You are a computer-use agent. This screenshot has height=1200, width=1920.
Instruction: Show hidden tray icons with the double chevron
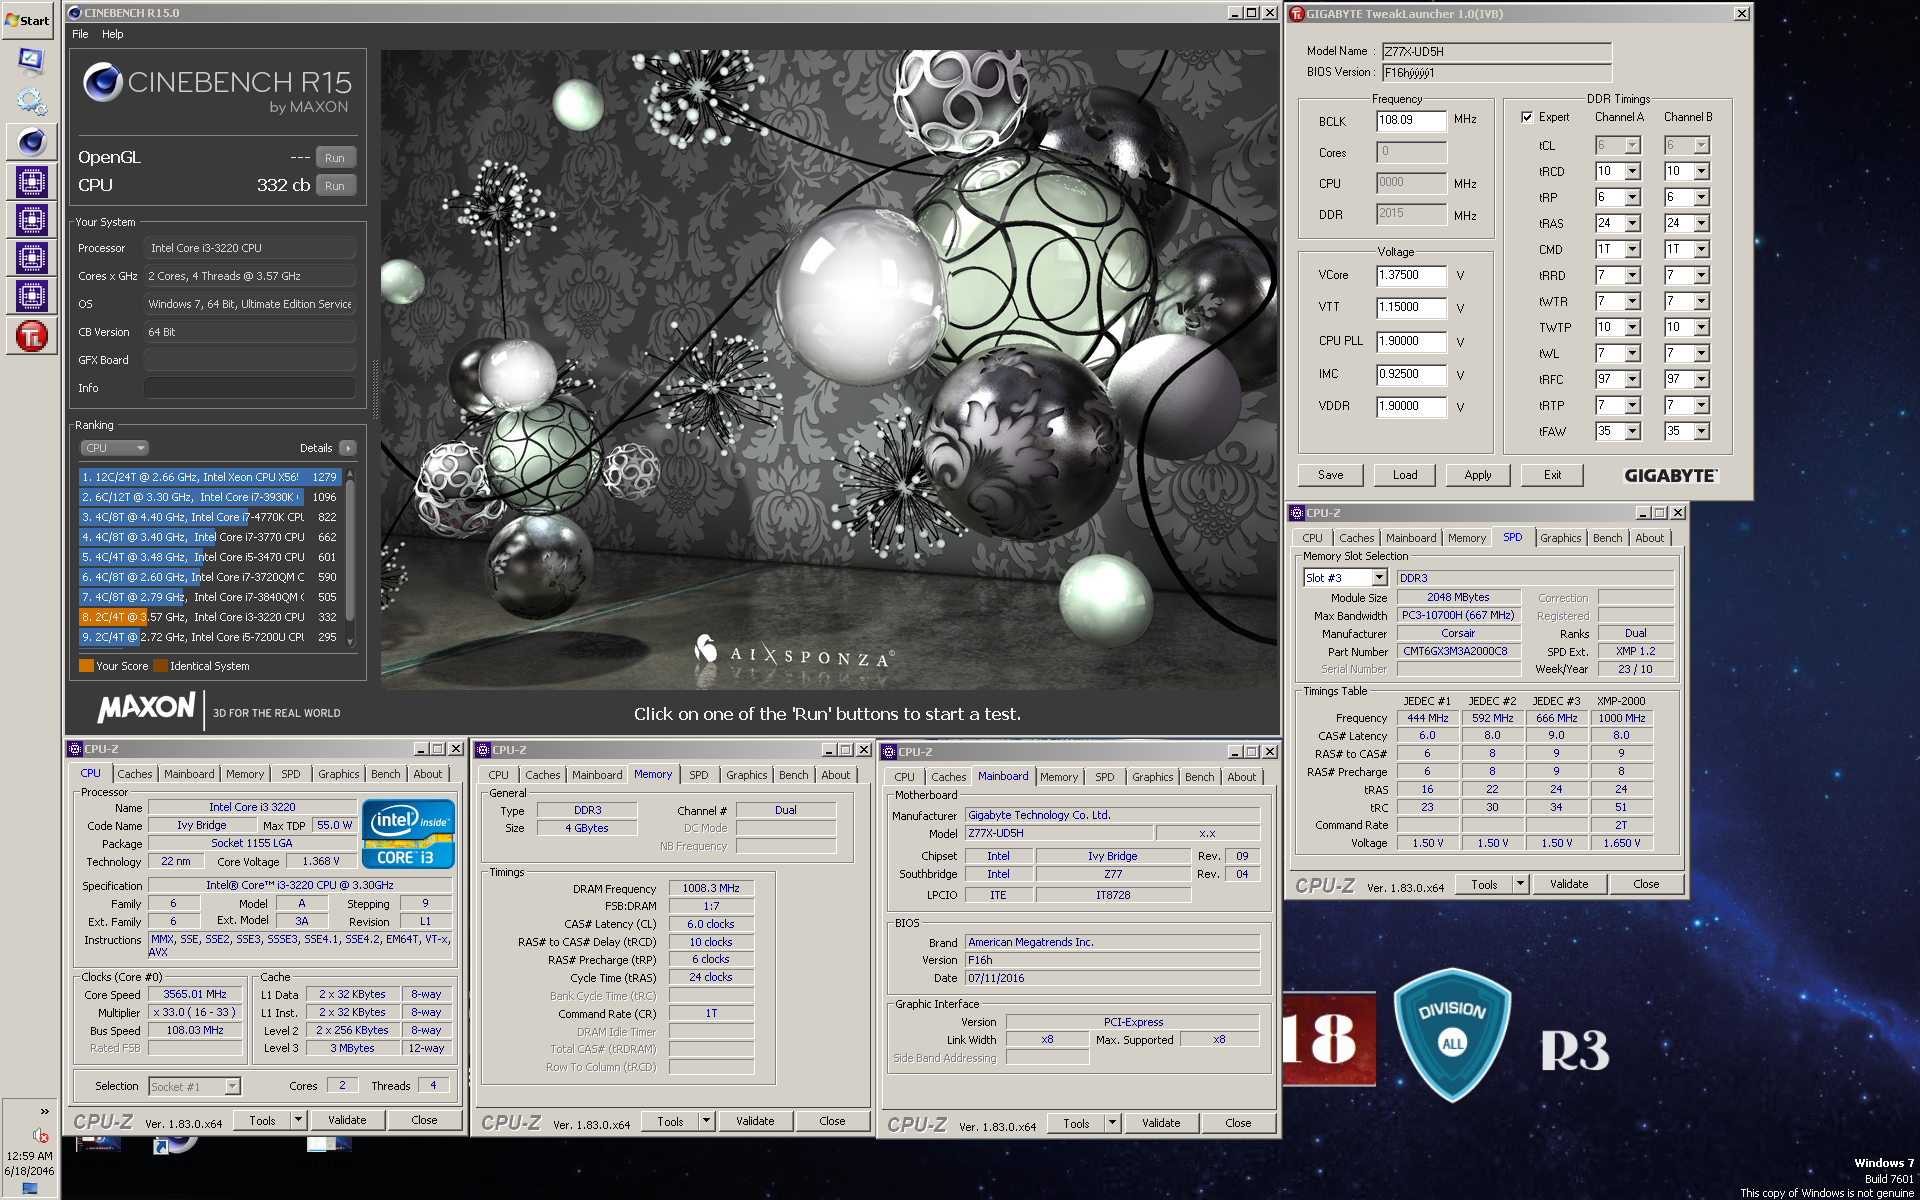point(44,1111)
